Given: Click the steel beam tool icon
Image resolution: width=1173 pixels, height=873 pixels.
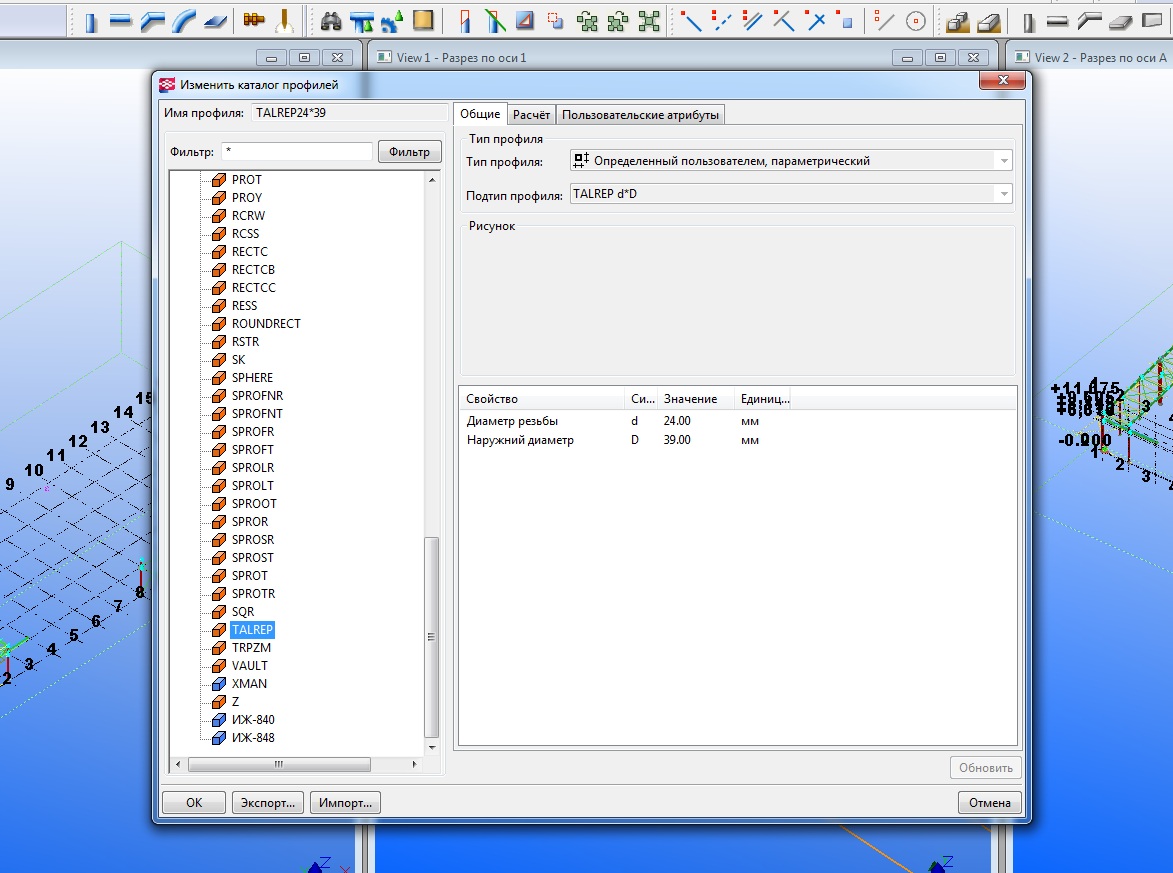Looking at the screenshot, I should [x=121, y=21].
